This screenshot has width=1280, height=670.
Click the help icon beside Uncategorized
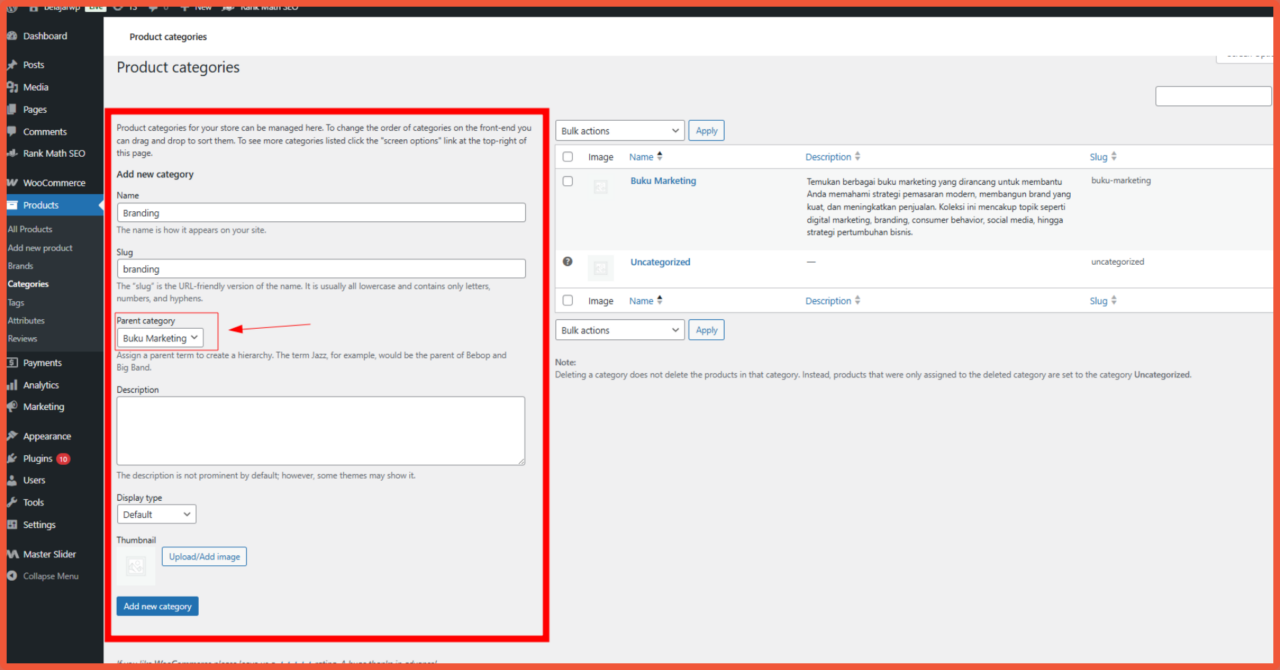568,262
